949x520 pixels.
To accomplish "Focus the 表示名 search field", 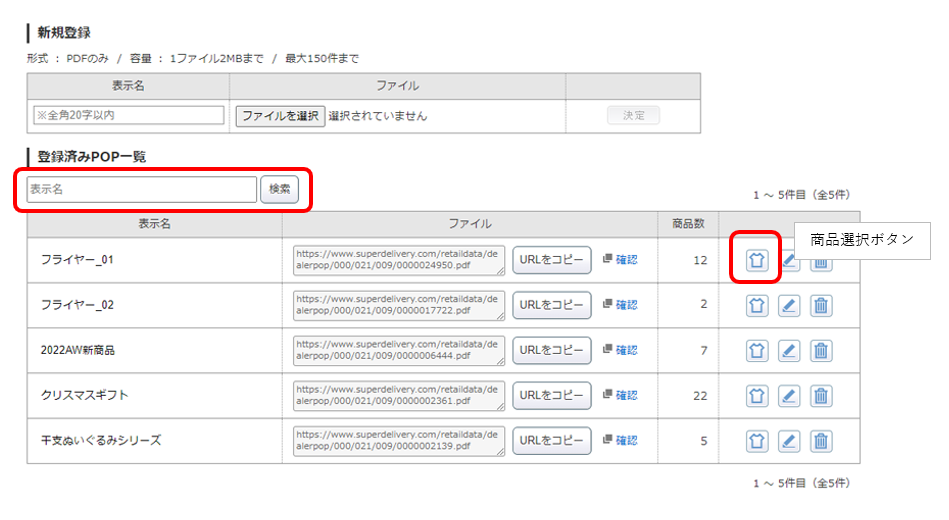I will click(142, 189).
